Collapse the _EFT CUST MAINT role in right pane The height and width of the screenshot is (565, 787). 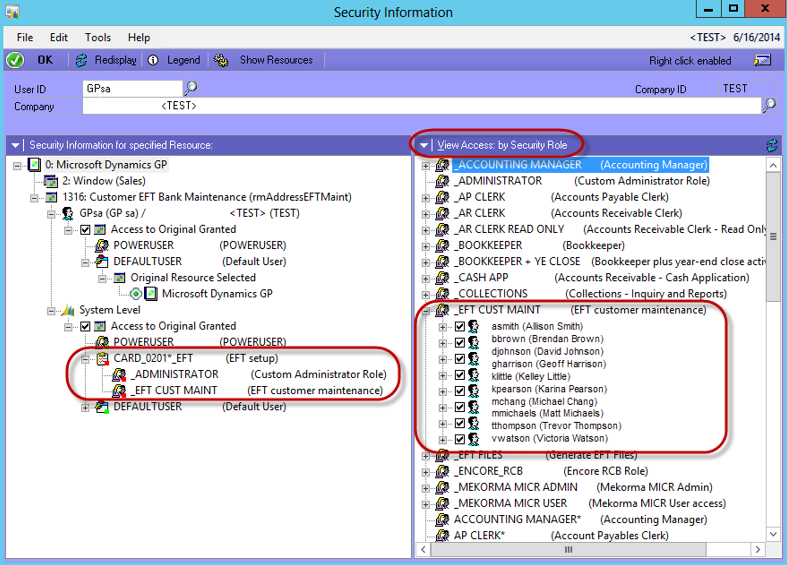pyautogui.click(x=426, y=311)
